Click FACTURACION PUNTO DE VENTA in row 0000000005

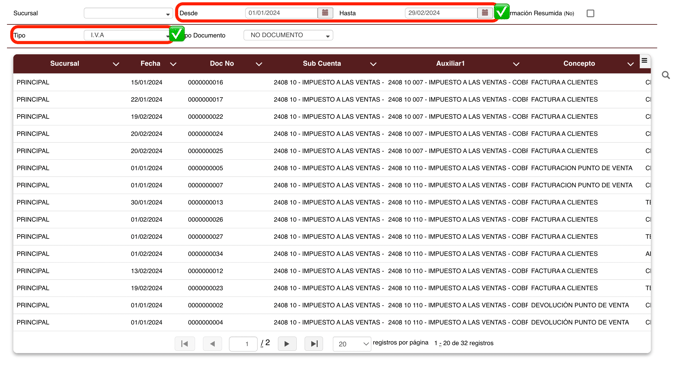point(582,168)
